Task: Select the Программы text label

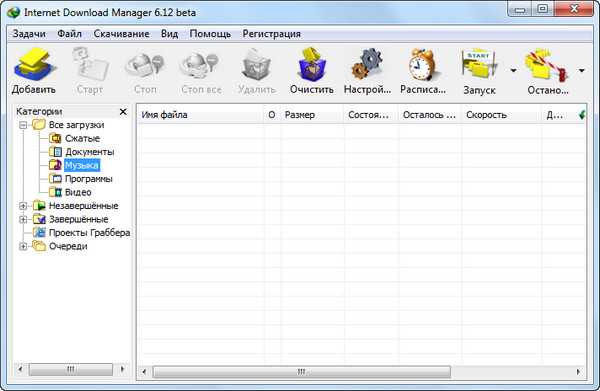Action: (x=89, y=179)
